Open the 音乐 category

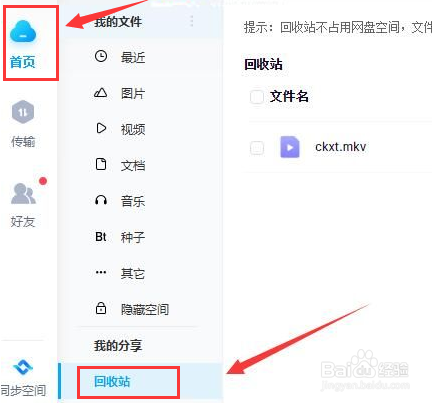(133, 201)
